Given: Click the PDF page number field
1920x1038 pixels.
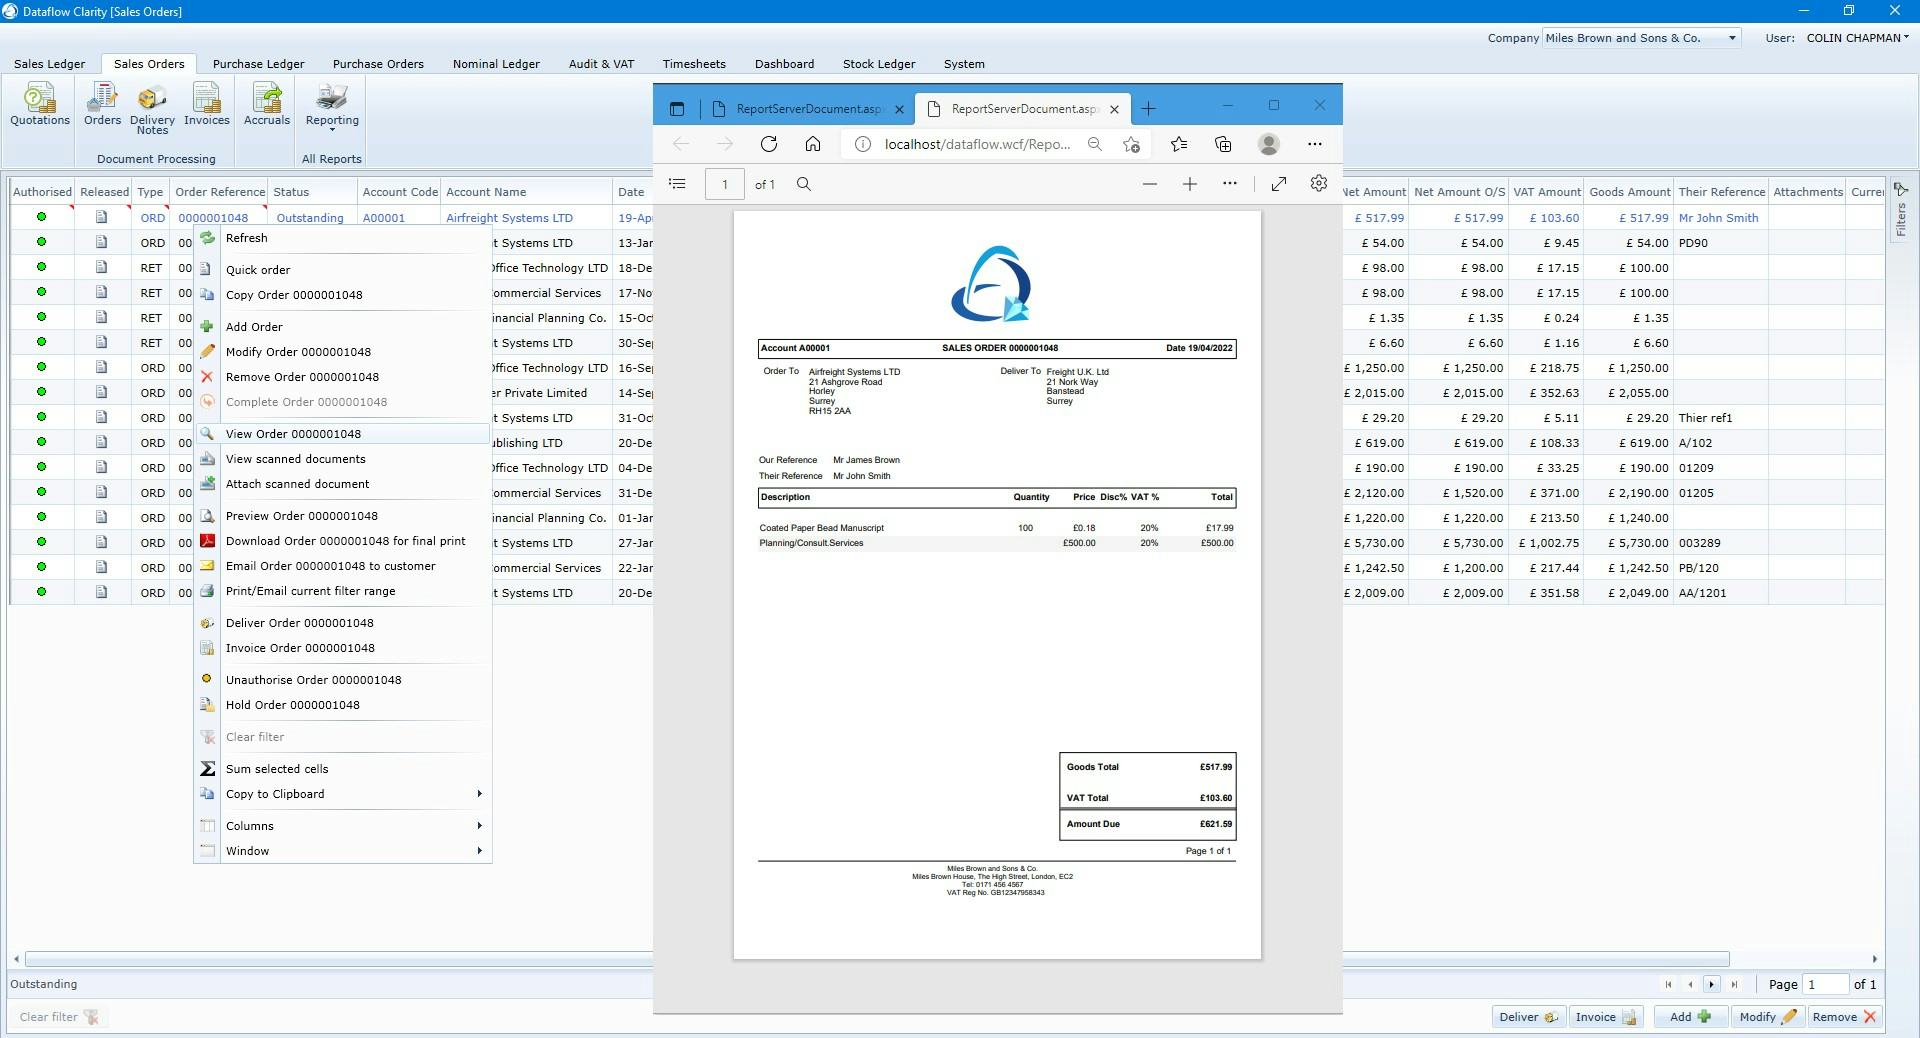Looking at the screenshot, I should pos(725,184).
